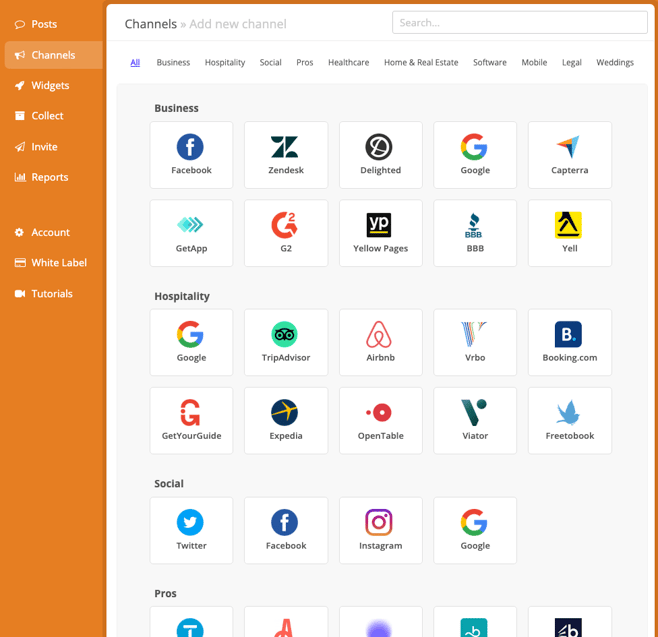
Task: Switch to the Healthcare category tab
Action: [x=348, y=63]
